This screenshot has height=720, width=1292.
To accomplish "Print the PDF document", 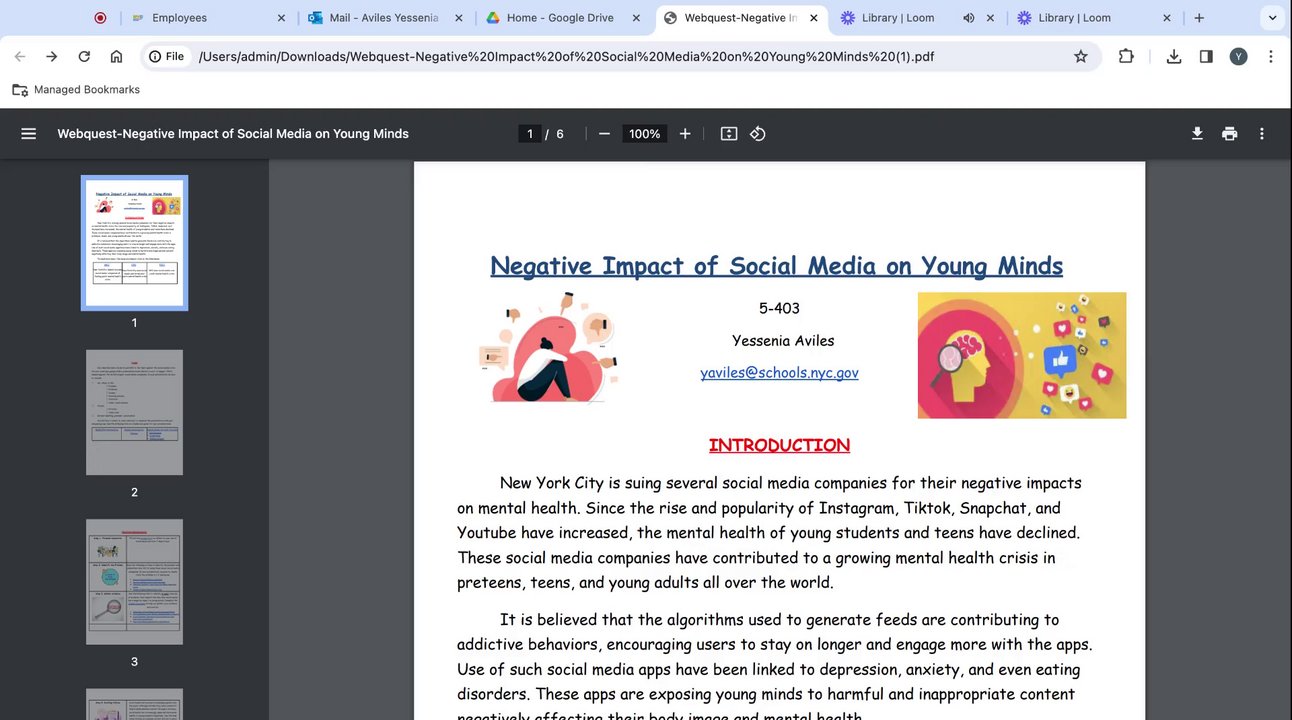I will pos(1230,134).
